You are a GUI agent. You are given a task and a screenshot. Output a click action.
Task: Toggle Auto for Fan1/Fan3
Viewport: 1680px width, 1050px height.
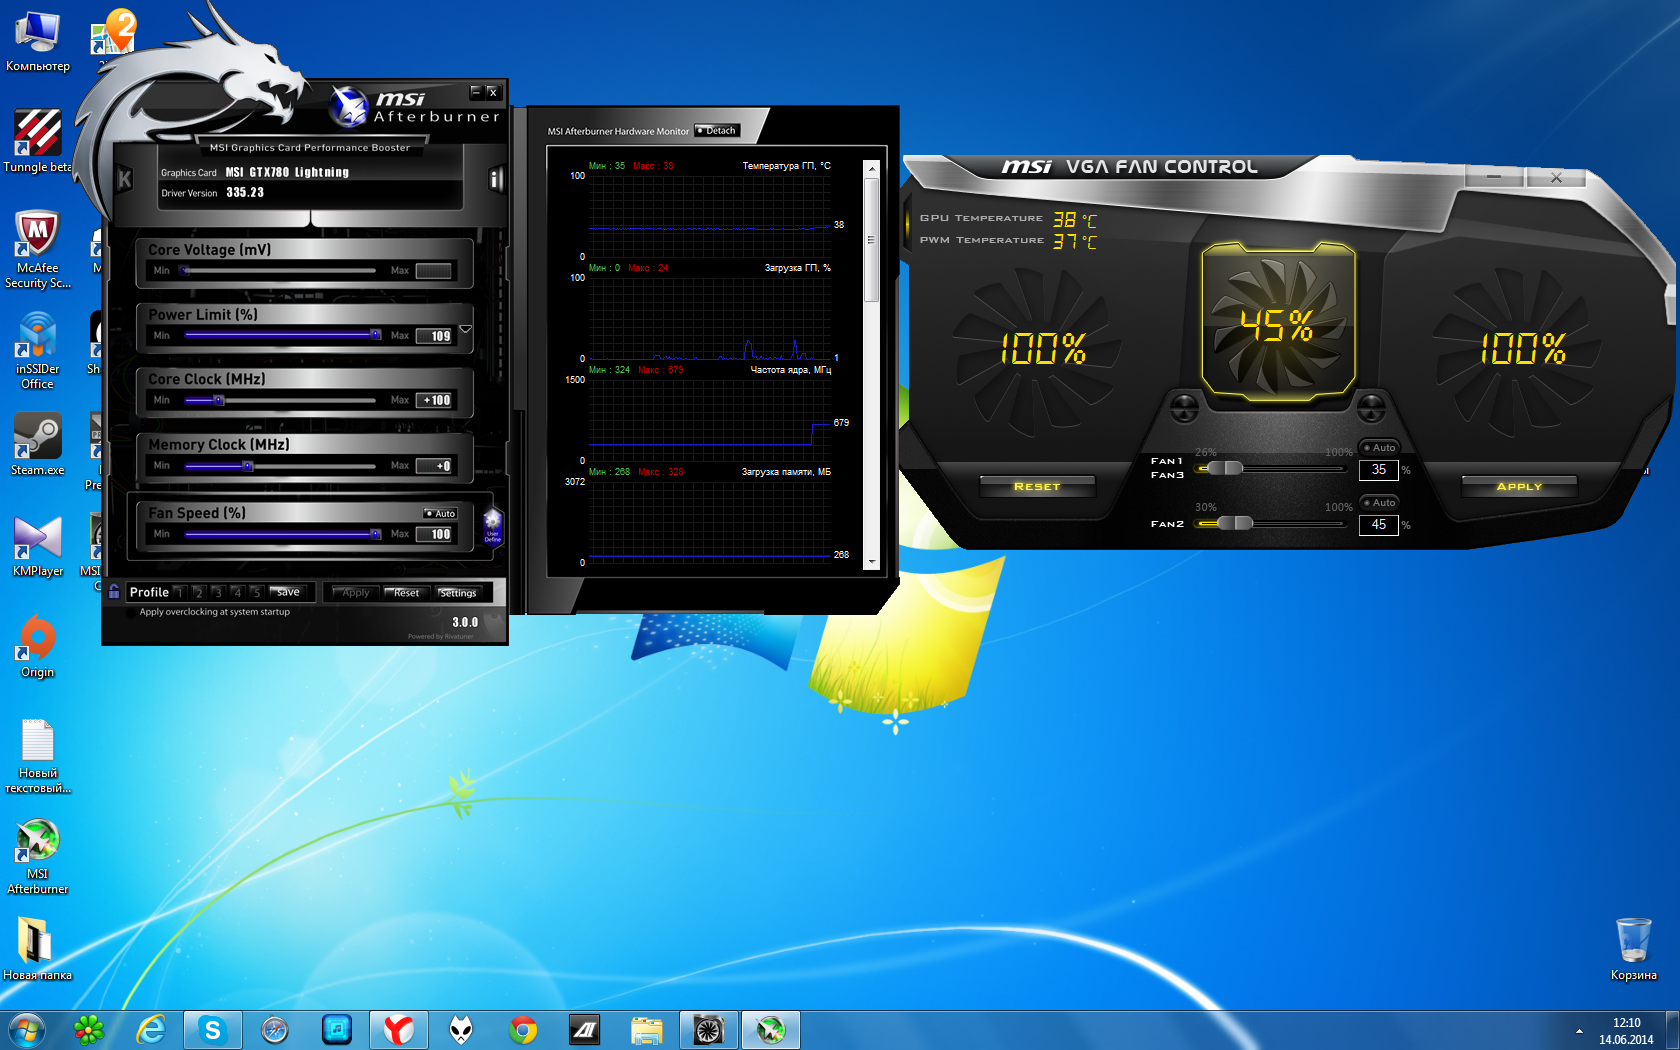tap(1380, 448)
